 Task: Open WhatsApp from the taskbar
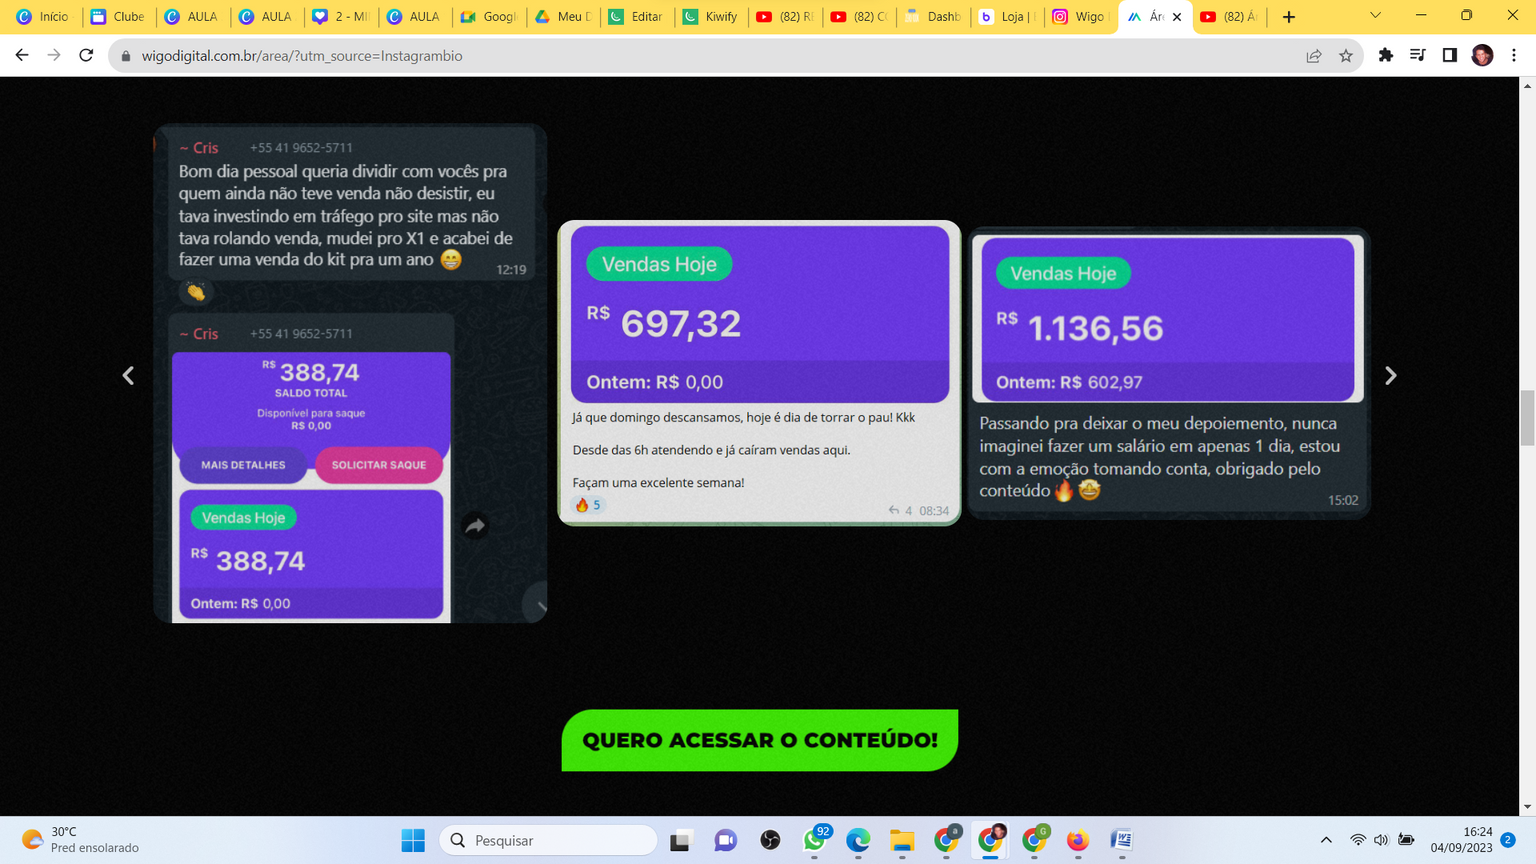815,840
